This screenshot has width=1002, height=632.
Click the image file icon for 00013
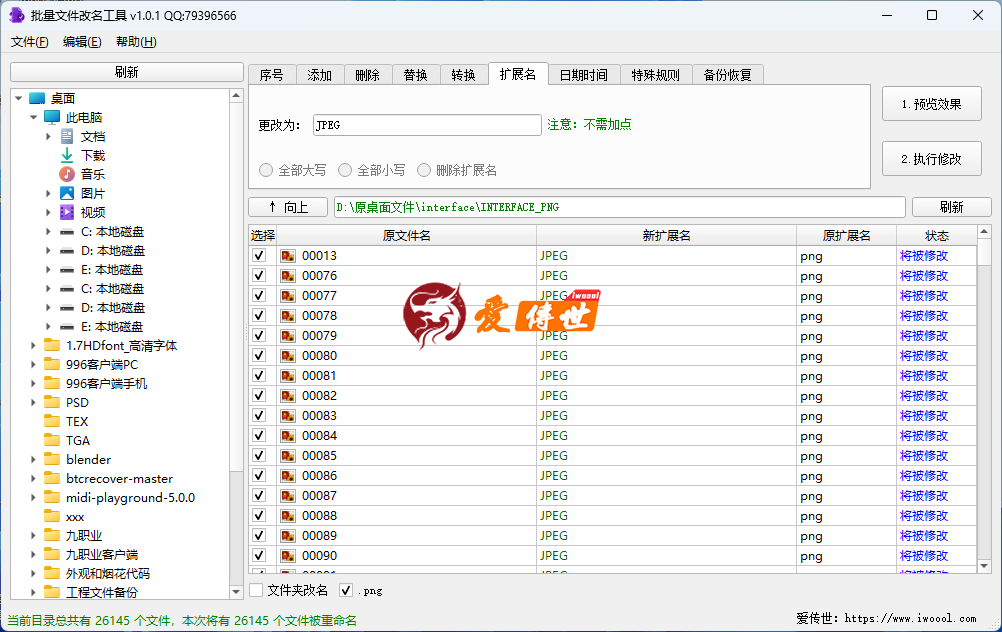click(x=288, y=256)
